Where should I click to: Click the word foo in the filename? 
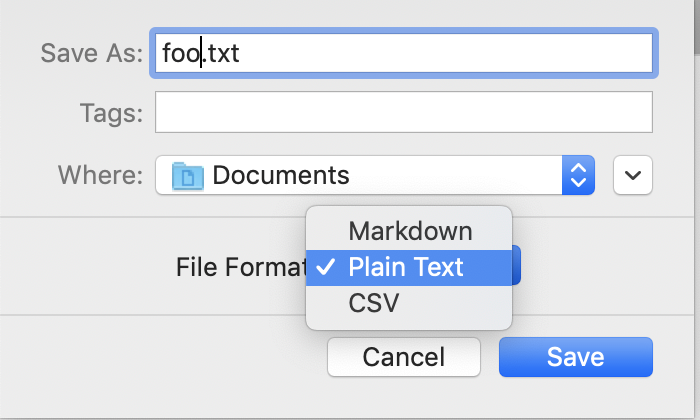(x=181, y=53)
